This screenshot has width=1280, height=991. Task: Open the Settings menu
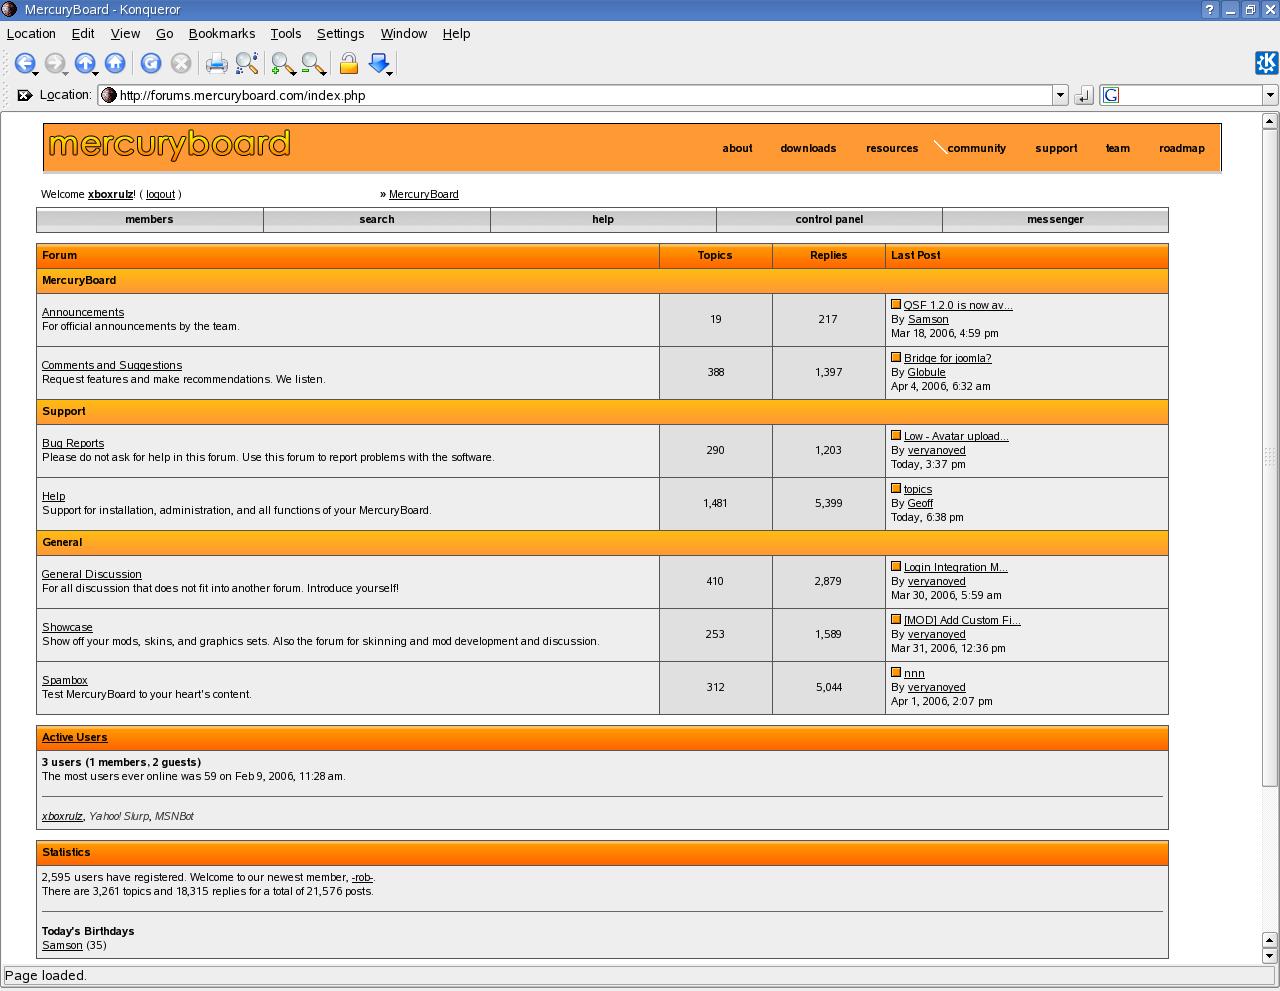(340, 33)
